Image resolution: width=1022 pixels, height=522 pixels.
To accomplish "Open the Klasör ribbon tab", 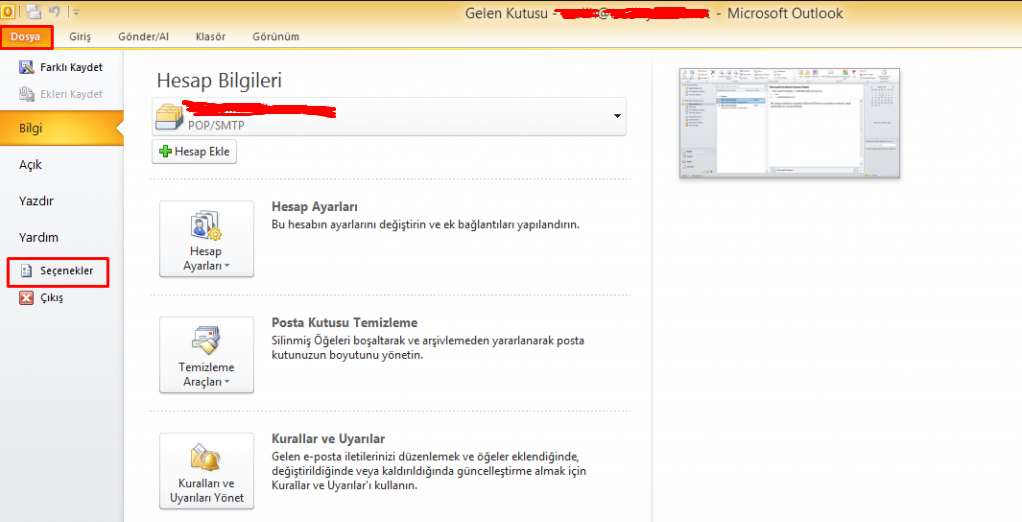I will (x=211, y=36).
